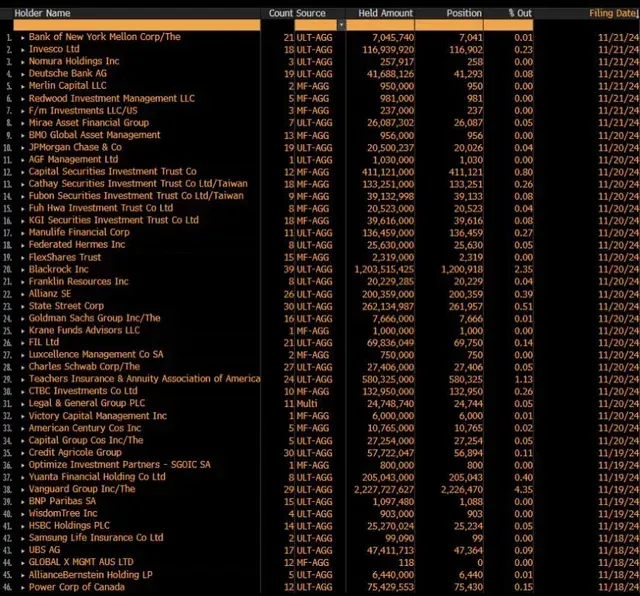
Task: Expand the Vanguard Group Inc/The row
Action: pyautogui.click(x=23, y=489)
